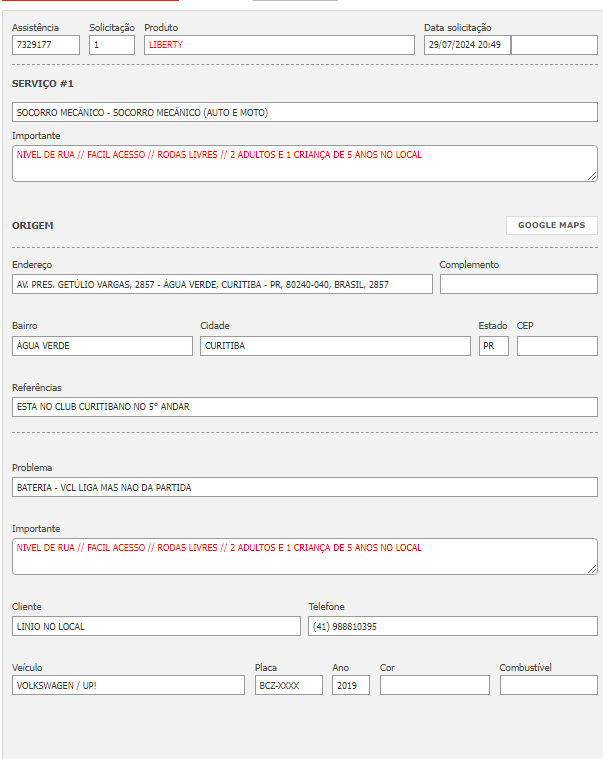
Task: Select the Referências field
Action: click(x=304, y=407)
